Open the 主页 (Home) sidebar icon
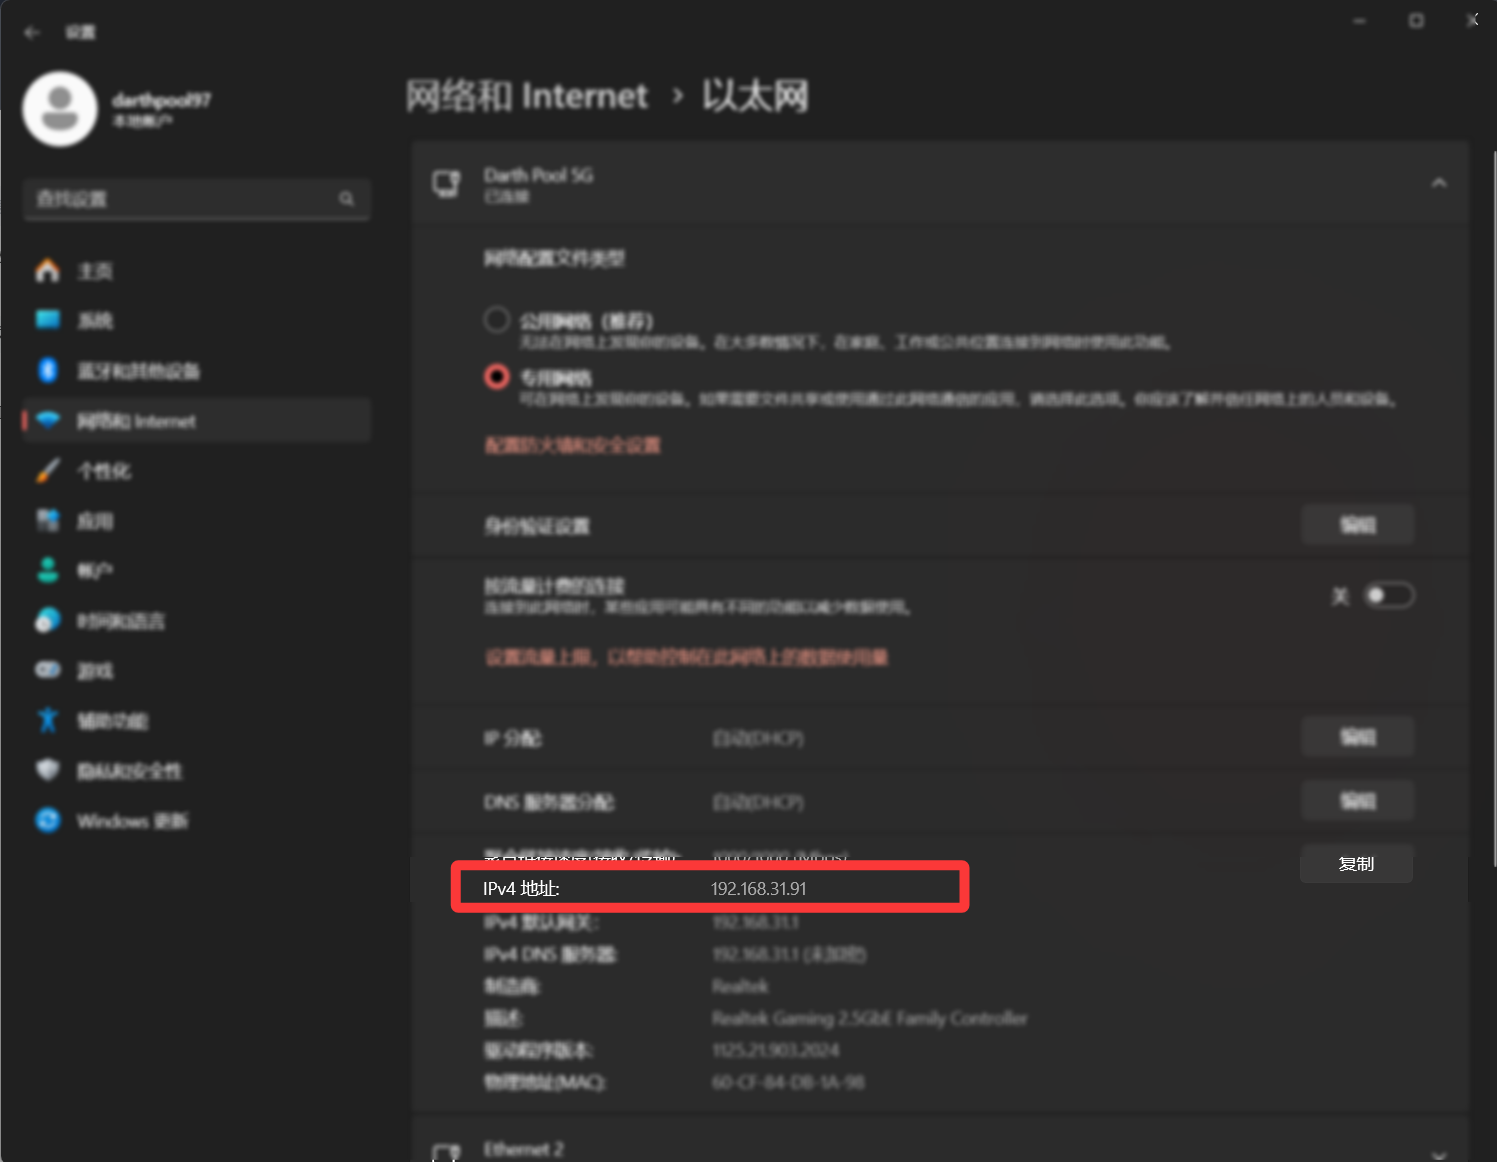 [x=48, y=271]
